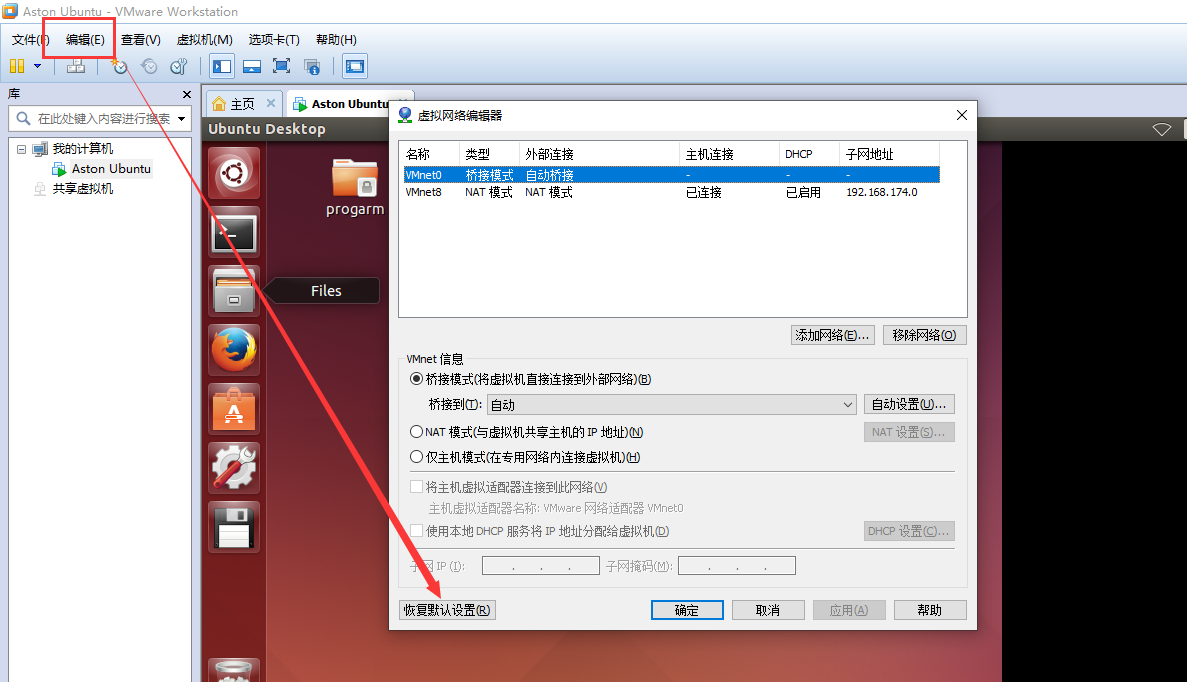Open the 桥接到 dropdown set to 自动
The height and width of the screenshot is (682, 1187).
pyautogui.click(x=671, y=405)
